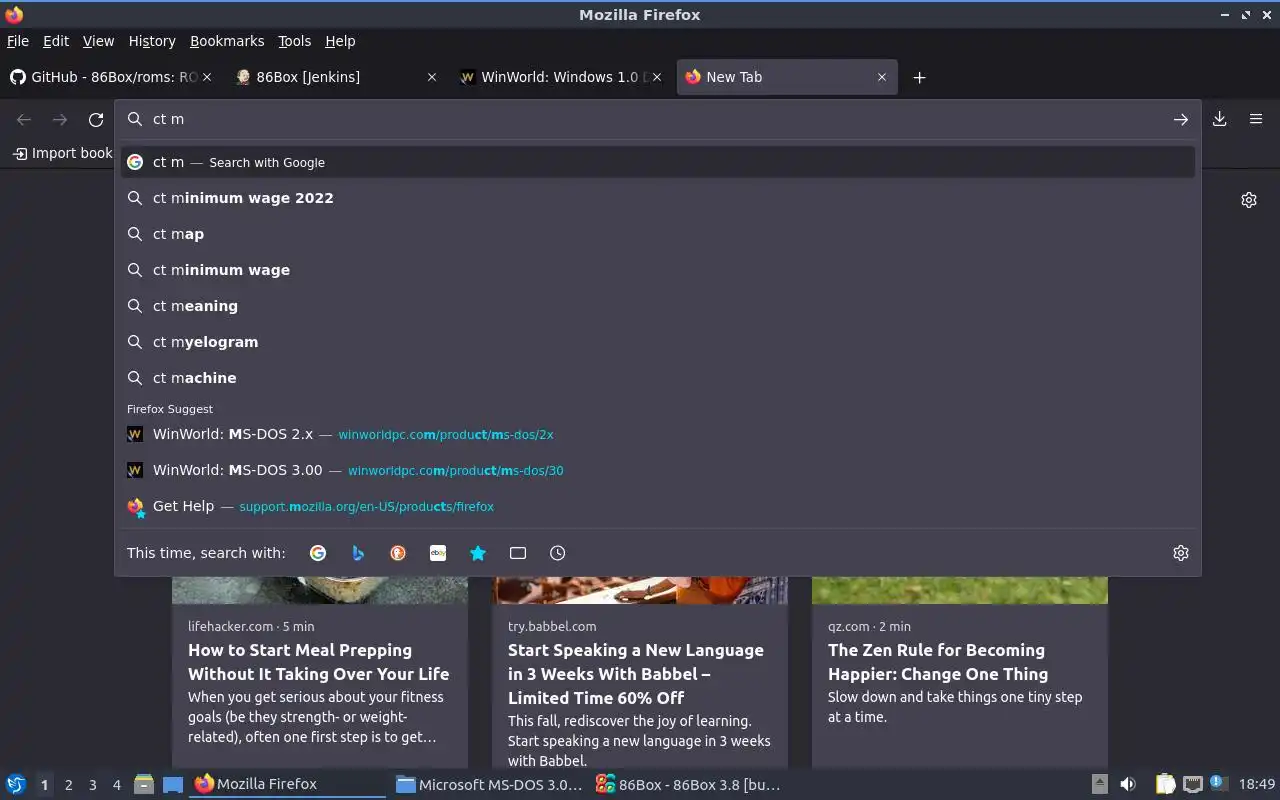Open the Firefox application menu

pyautogui.click(x=1256, y=119)
